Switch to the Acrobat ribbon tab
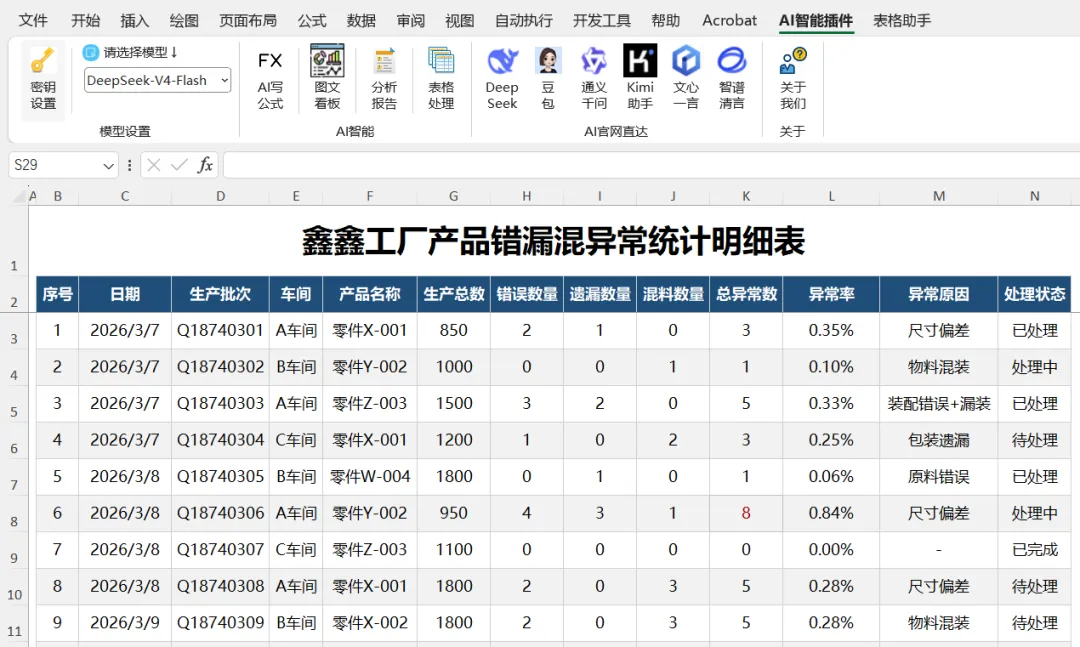This screenshot has height=647, width=1080. [x=729, y=21]
